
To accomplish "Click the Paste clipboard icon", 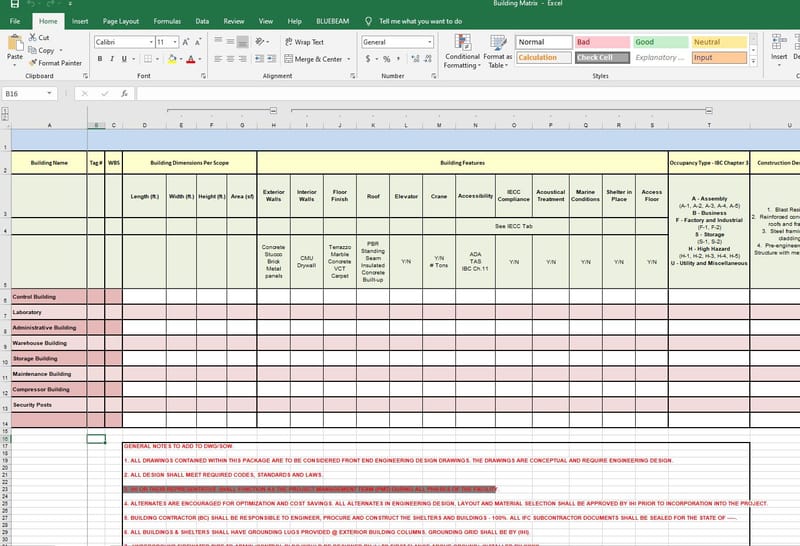I will point(14,43).
